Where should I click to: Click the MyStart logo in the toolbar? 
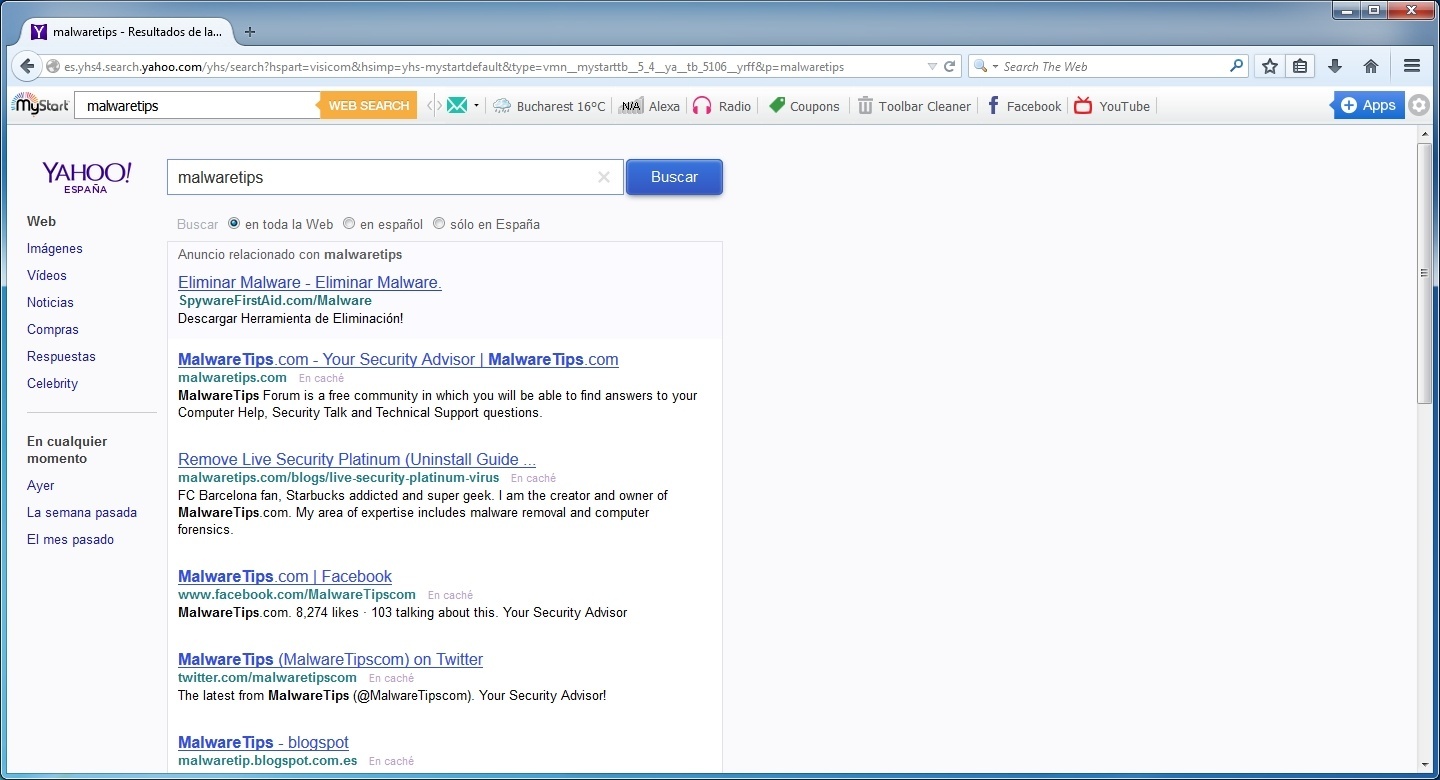click(x=40, y=104)
